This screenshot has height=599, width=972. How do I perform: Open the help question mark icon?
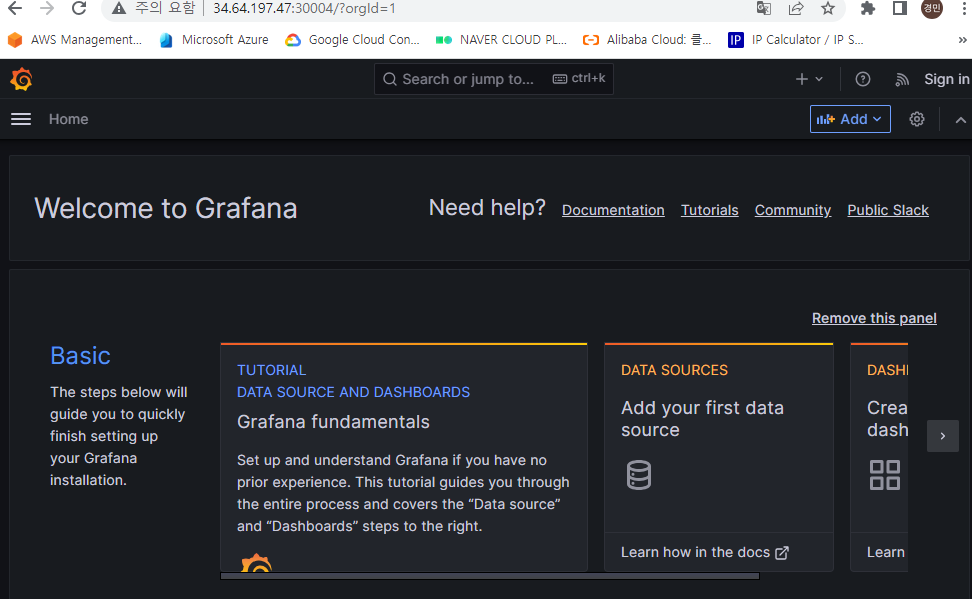pyautogui.click(x=862, y=79)
